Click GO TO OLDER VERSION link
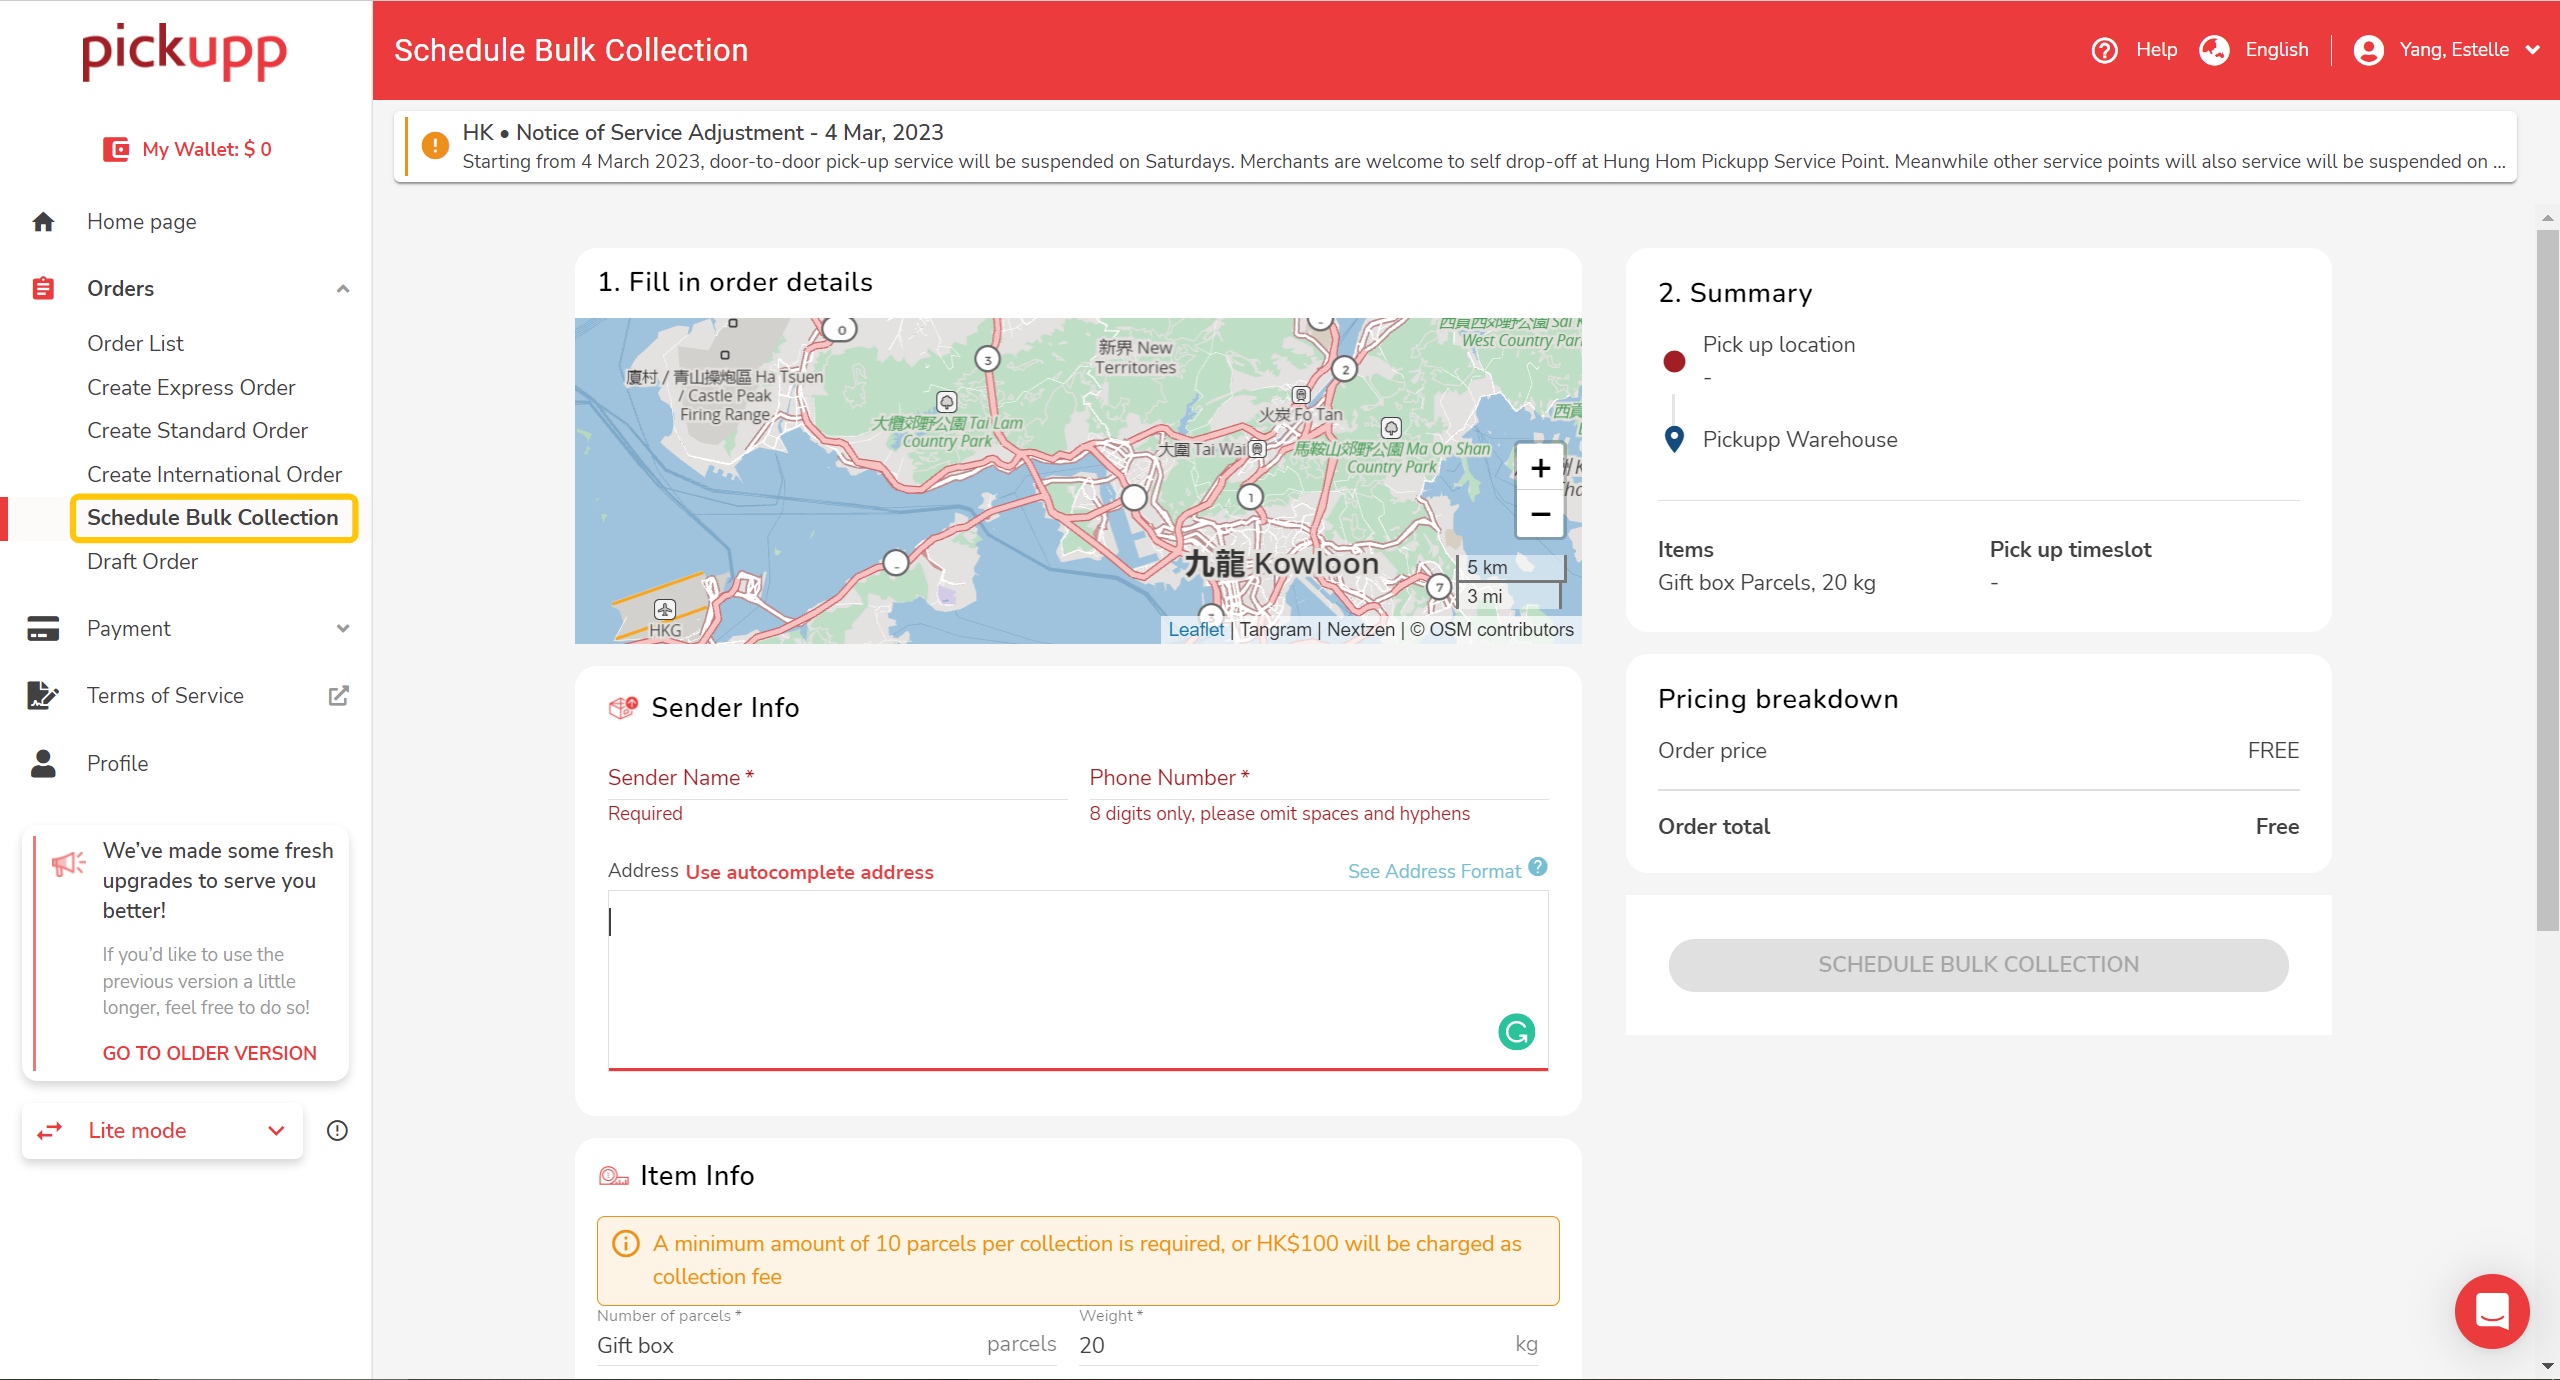Viewport: 2560px width, 1380px height. coord(209,1053)
